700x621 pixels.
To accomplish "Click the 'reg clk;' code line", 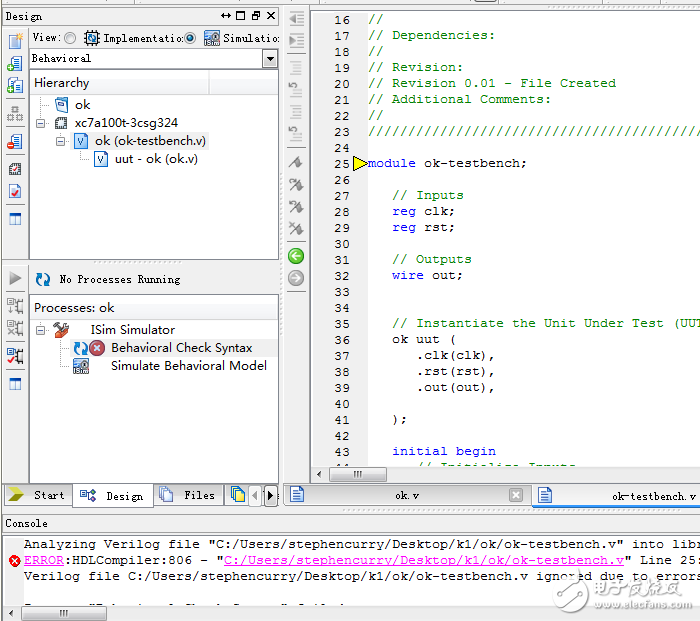I will coord(423,211).
